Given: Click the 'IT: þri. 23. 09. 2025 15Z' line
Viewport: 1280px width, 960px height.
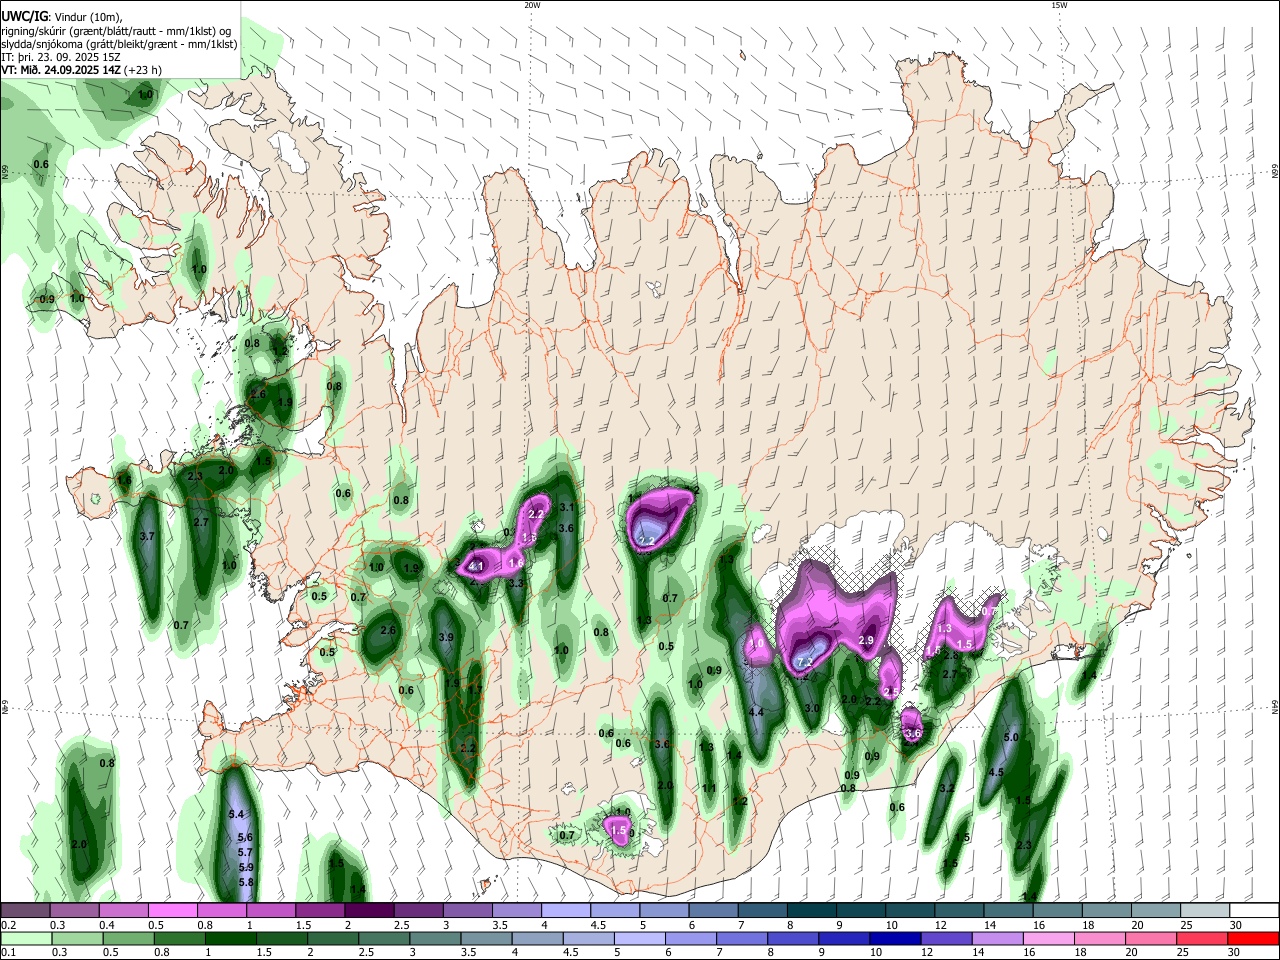Looking at the screenshot, I should pos(61,57).
